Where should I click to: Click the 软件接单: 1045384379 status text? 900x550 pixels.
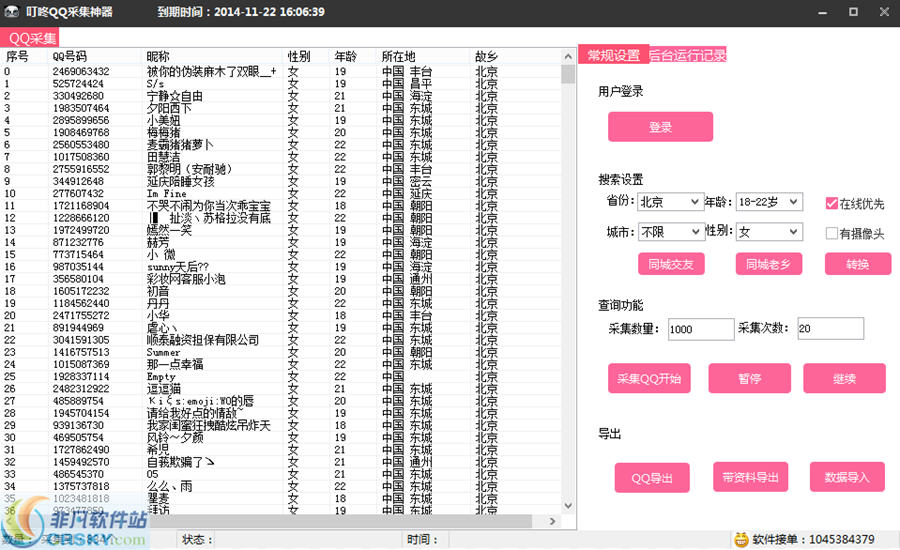click(813, 539)
